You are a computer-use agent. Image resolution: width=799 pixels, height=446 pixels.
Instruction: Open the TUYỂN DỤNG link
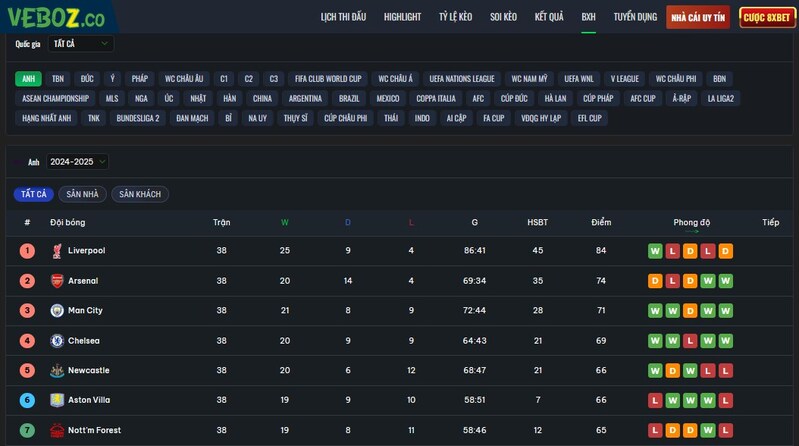pos(635,17)
